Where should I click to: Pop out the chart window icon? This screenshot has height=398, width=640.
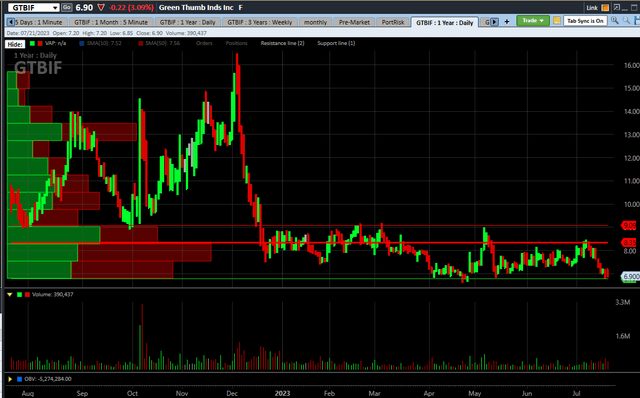pyautogui.click(x=617, y=7)
